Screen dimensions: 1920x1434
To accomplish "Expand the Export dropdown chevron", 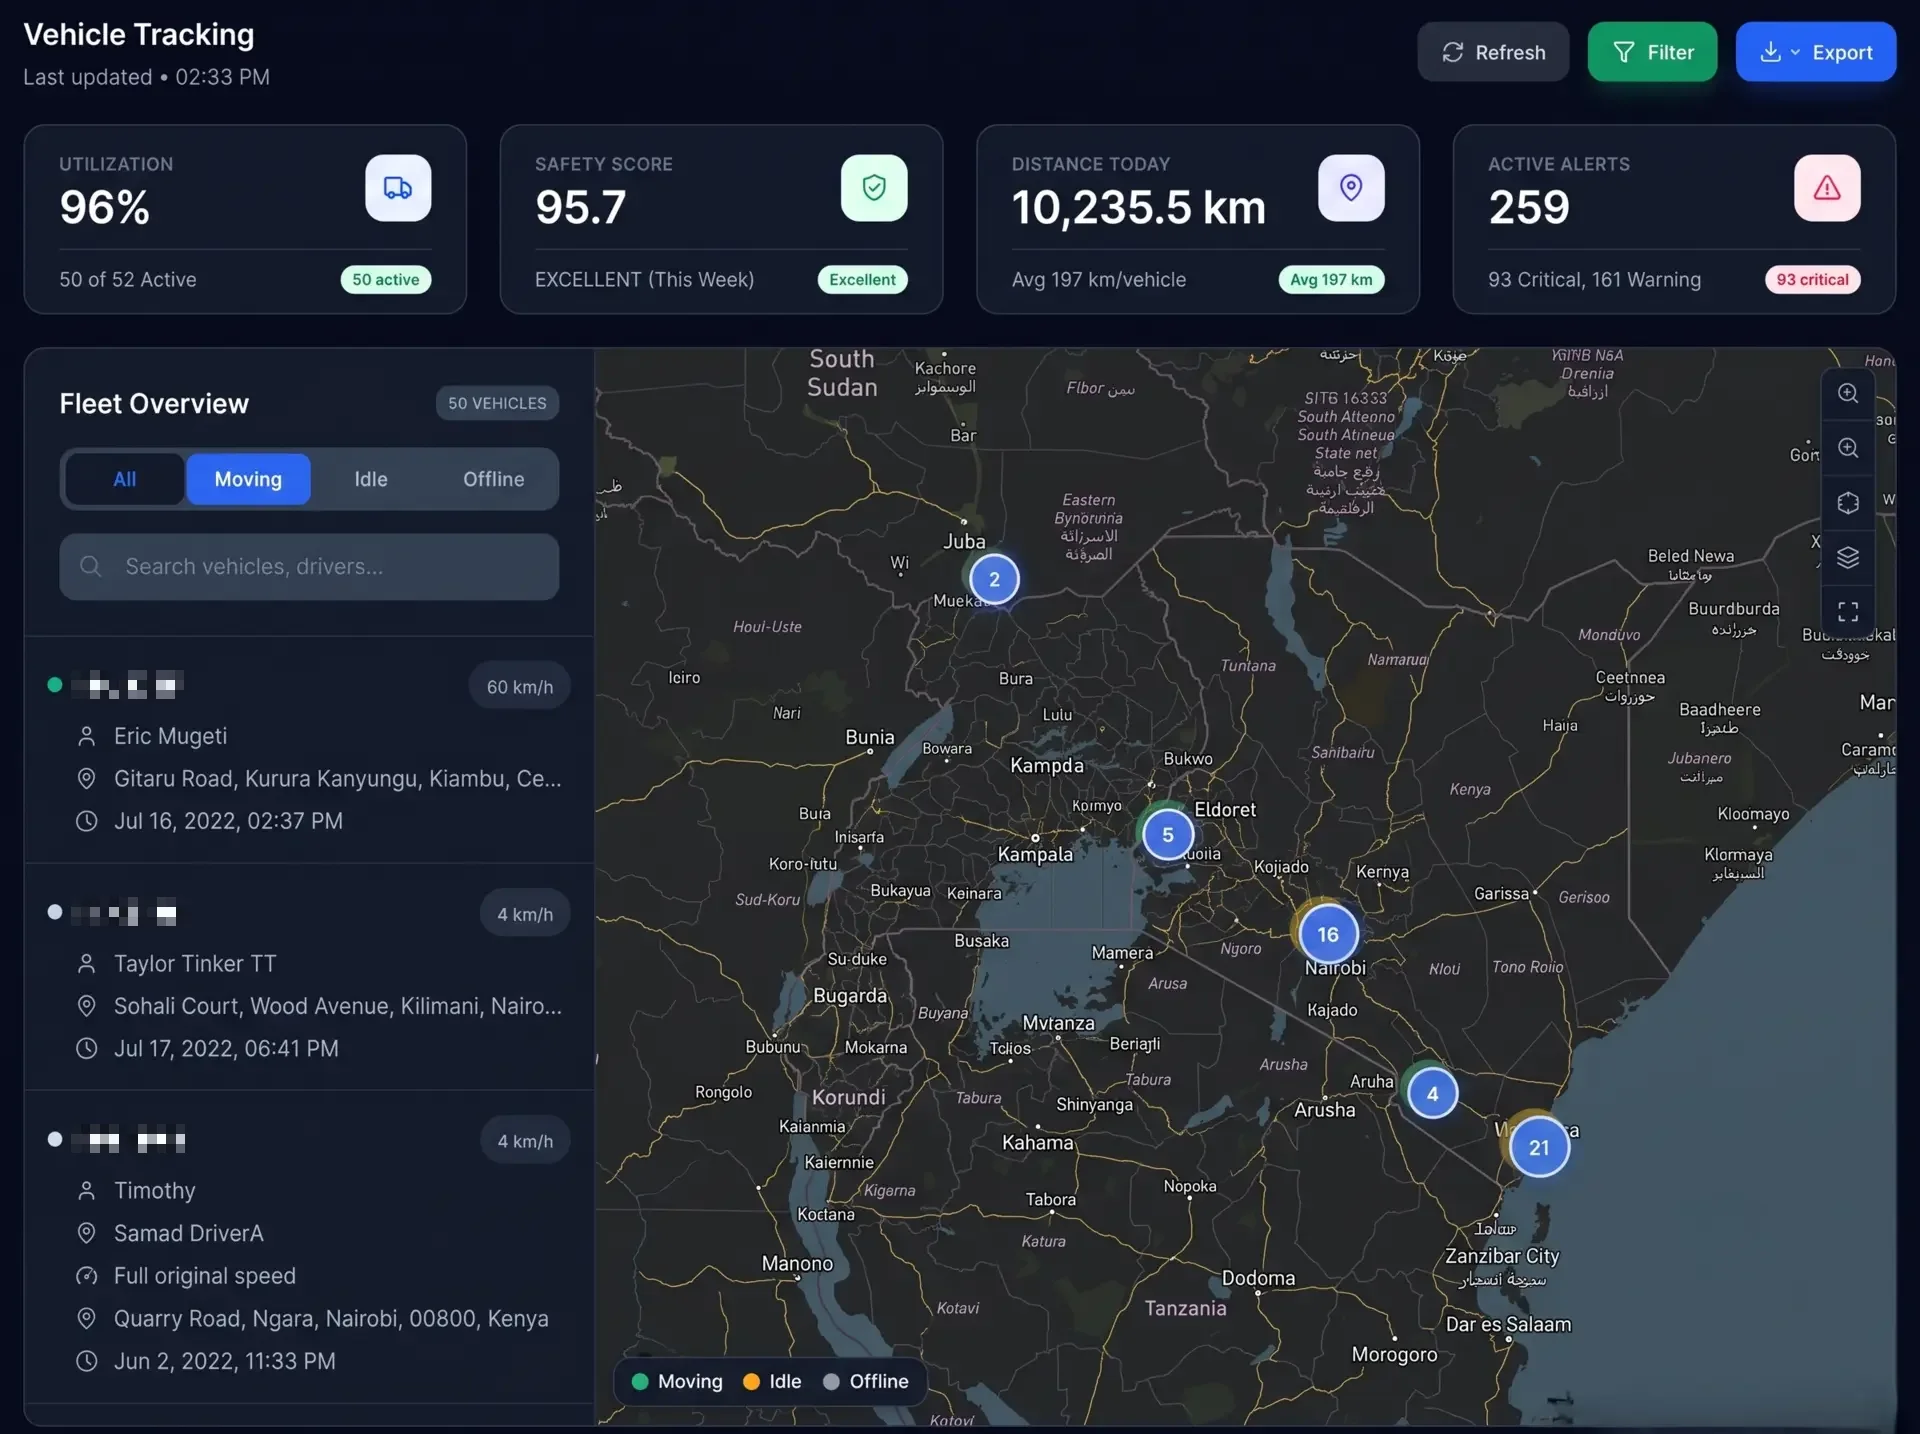I will (x=1795, y=52).
